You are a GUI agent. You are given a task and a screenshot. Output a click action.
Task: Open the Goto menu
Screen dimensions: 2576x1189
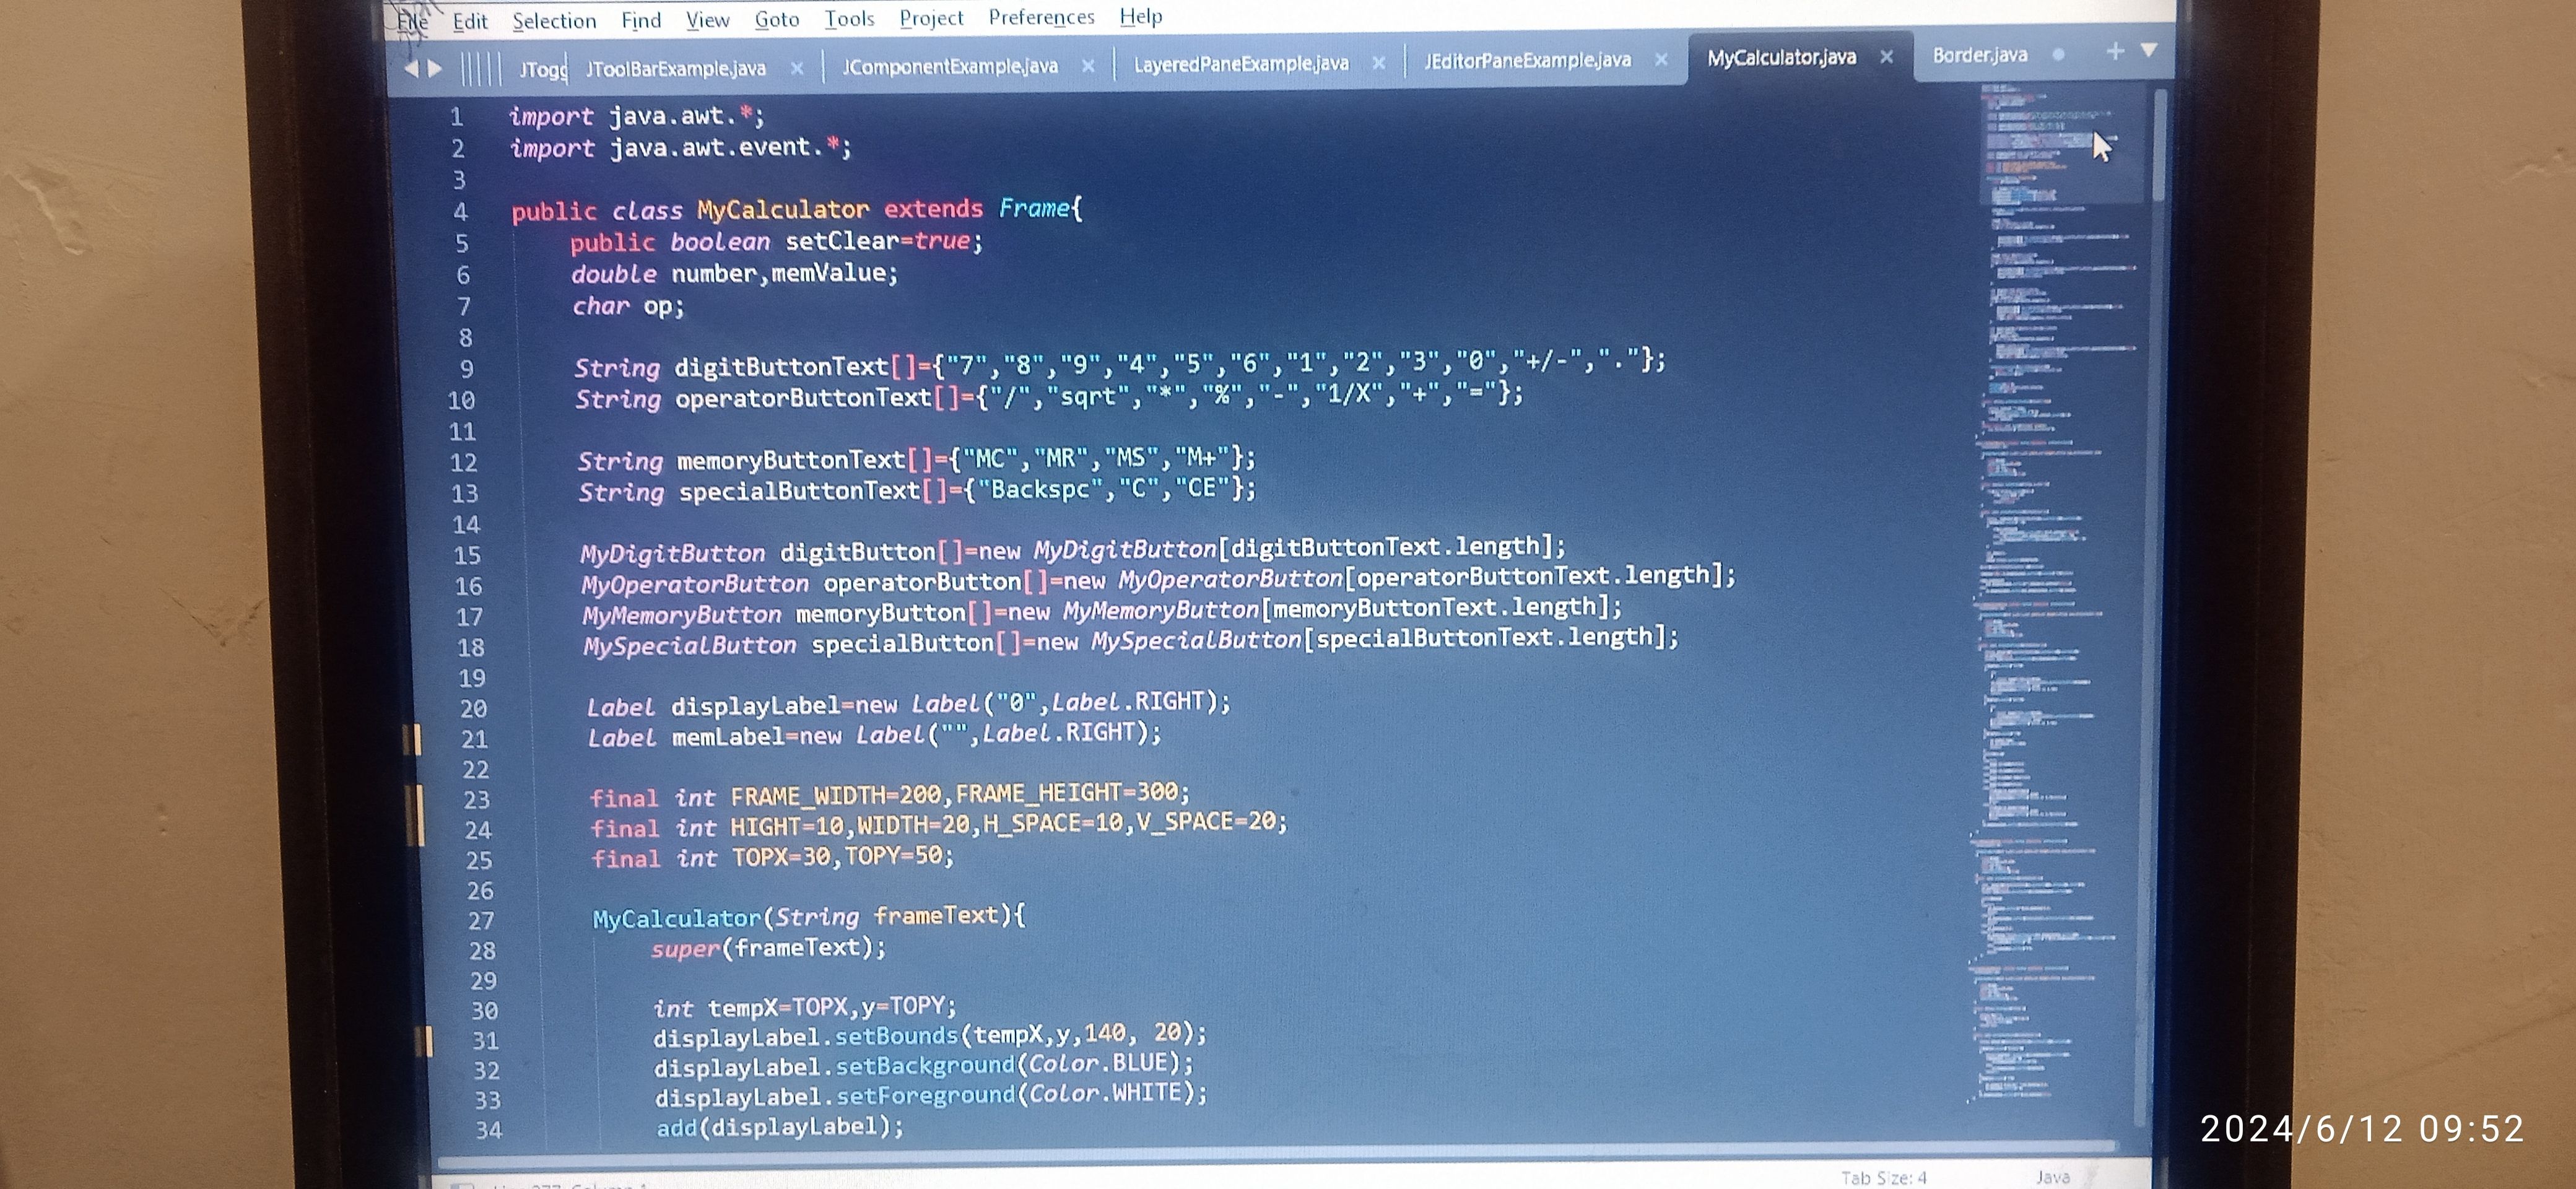[777, 19]
